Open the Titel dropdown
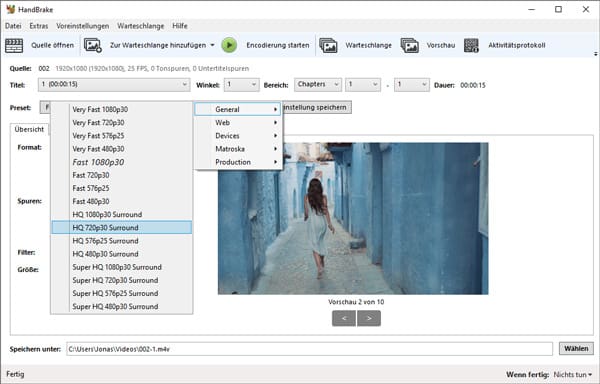Screen dimensions: 600x384 coord(114,85)
